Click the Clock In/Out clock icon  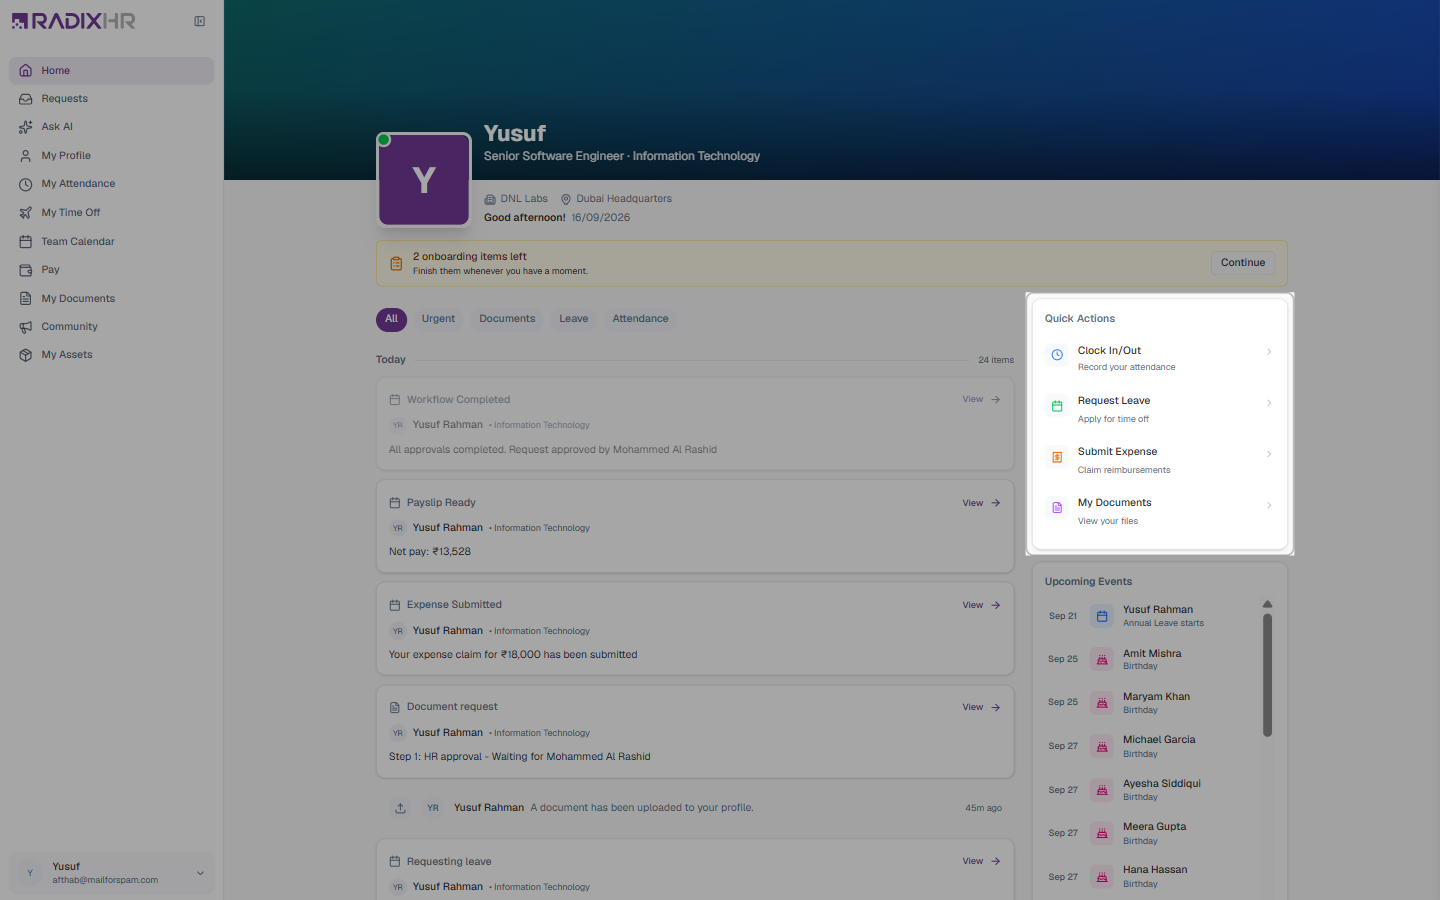pos(1057,355)
